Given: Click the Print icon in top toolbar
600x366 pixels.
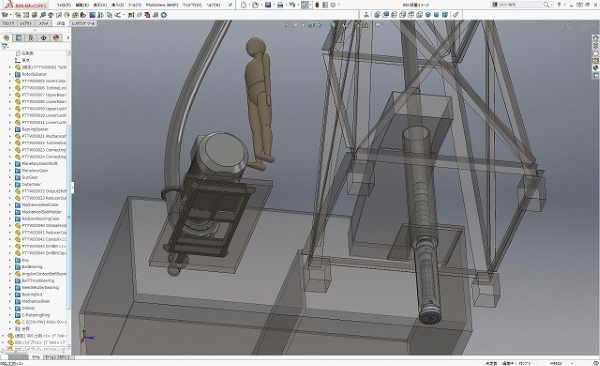Looking at the screenshot, I should click(x=280, y=5).
